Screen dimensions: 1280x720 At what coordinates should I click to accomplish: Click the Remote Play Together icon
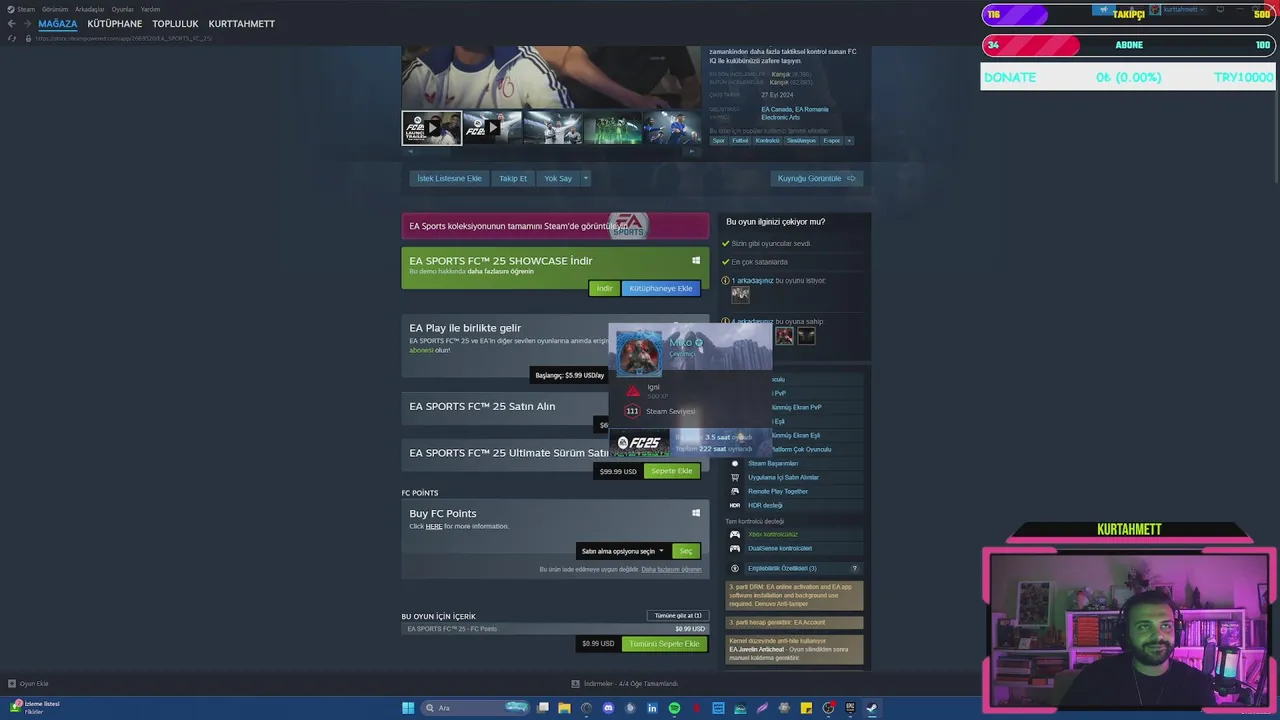735,491
